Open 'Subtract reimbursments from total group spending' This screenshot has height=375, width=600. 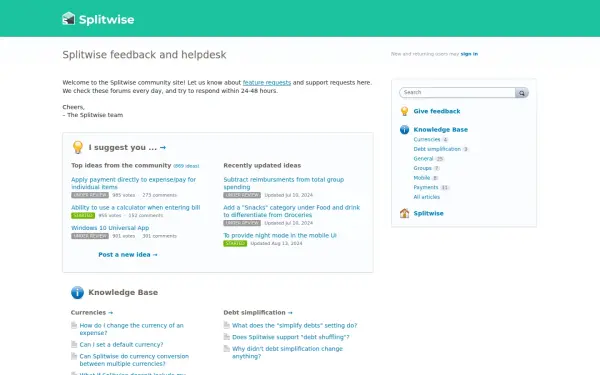pos(284,183)
